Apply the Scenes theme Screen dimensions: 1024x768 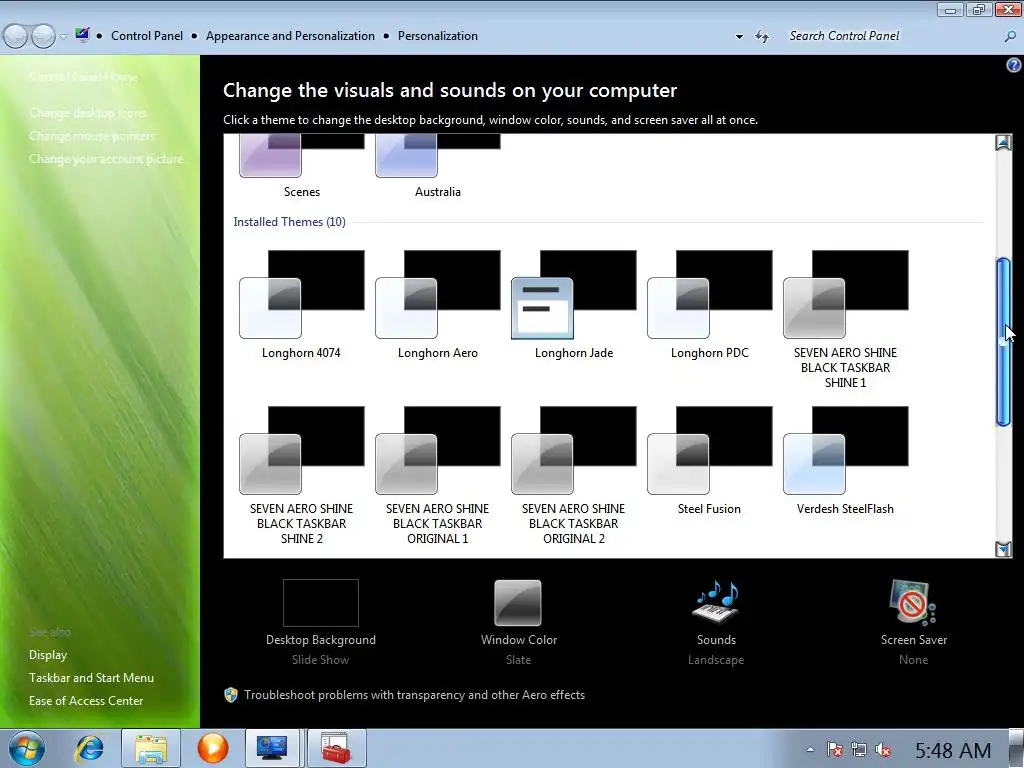302,166
